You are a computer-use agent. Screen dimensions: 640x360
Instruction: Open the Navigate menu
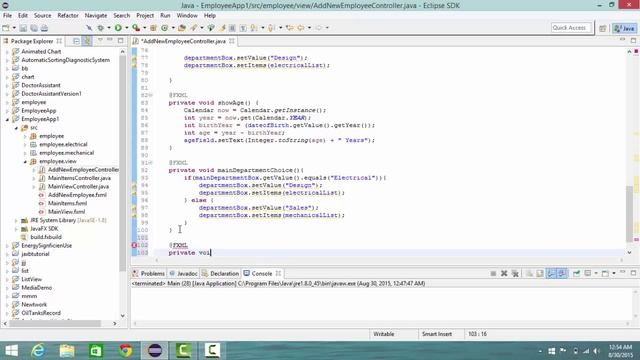coord(96,16)
